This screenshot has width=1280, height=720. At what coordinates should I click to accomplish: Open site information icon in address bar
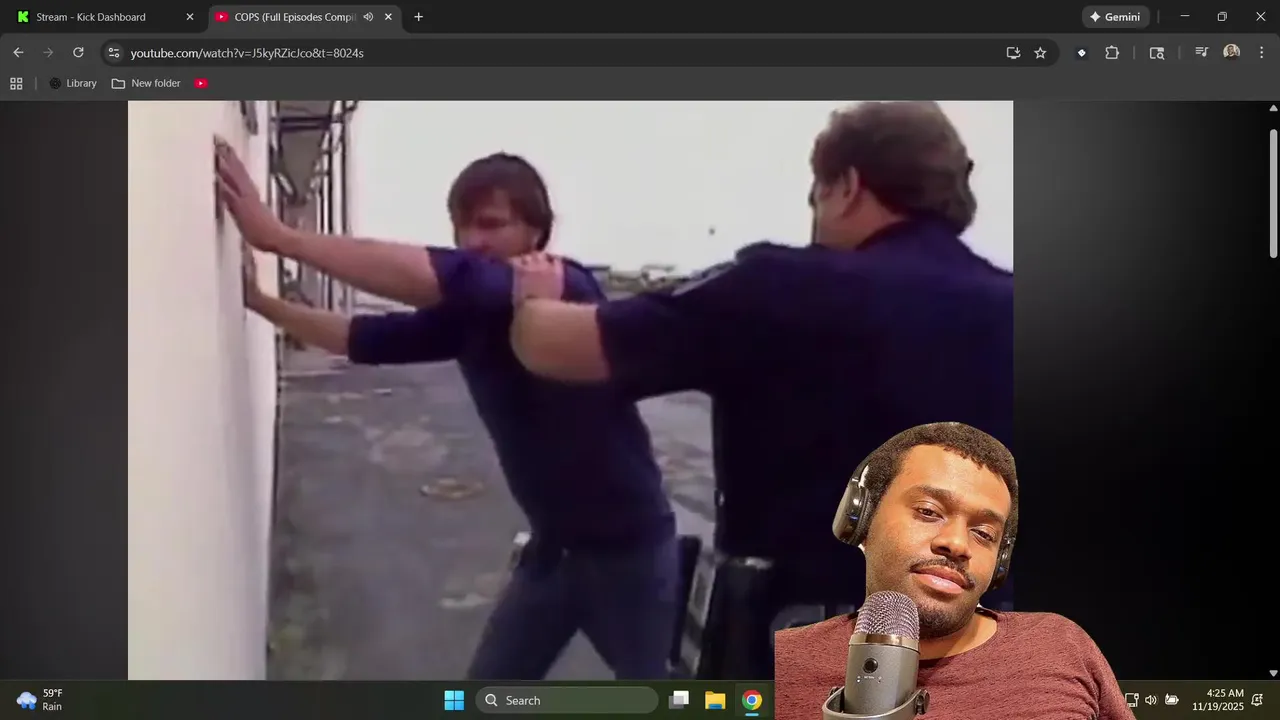[x=113, y=53]
